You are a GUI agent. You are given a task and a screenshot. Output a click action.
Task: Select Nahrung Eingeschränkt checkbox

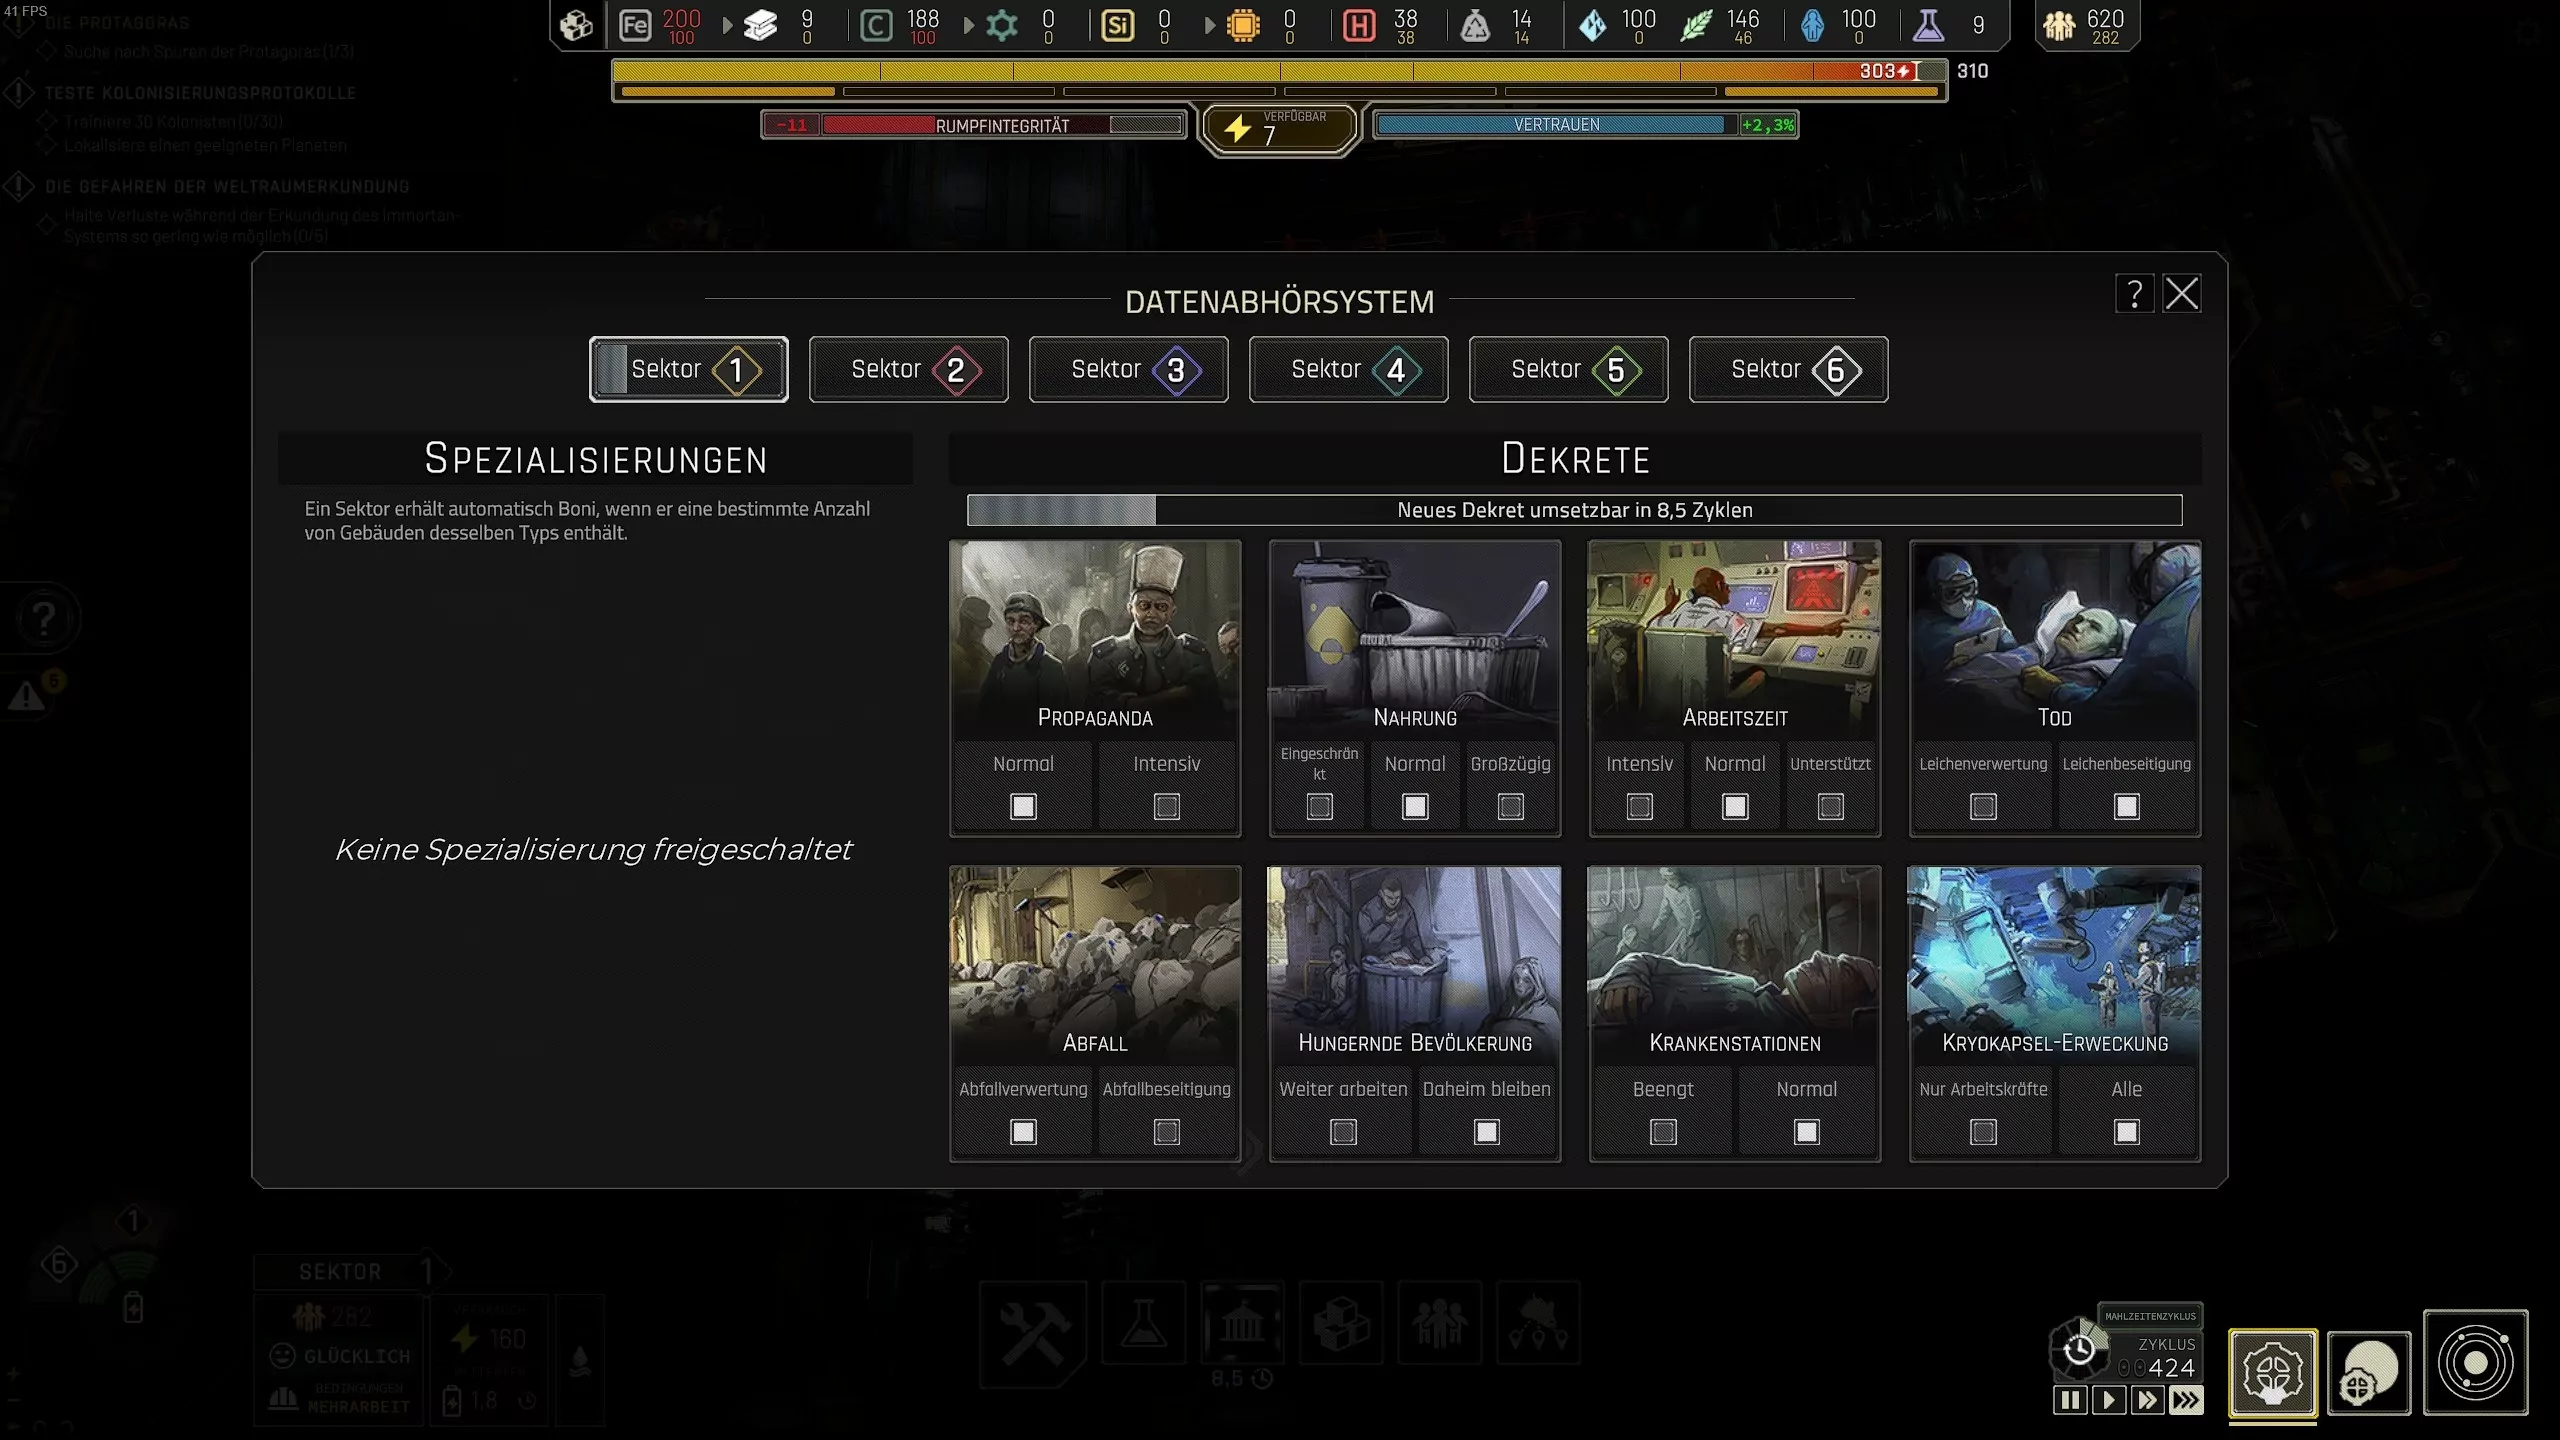click(1319, 806)
